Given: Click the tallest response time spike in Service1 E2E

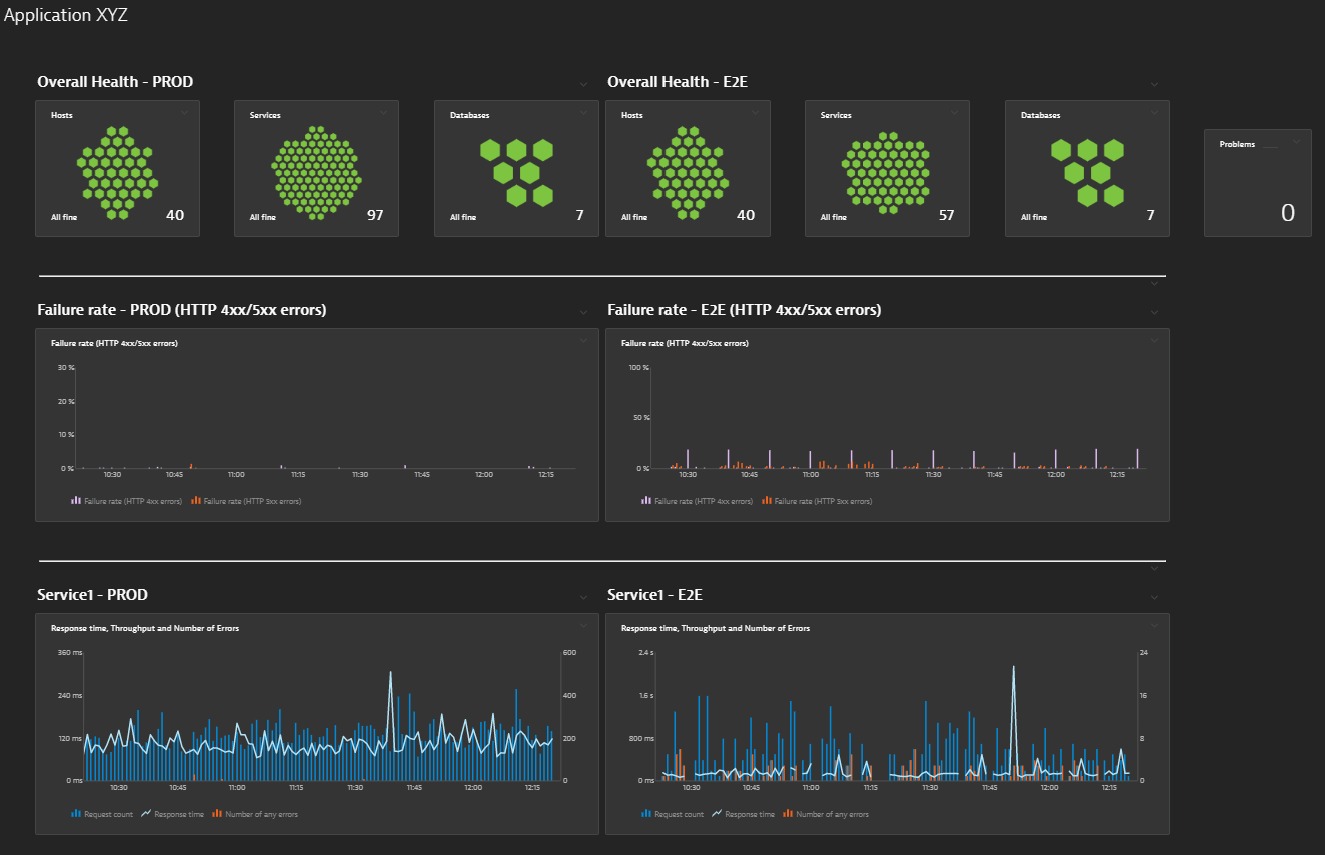Looking at the screenshot, I should 1013,669.
